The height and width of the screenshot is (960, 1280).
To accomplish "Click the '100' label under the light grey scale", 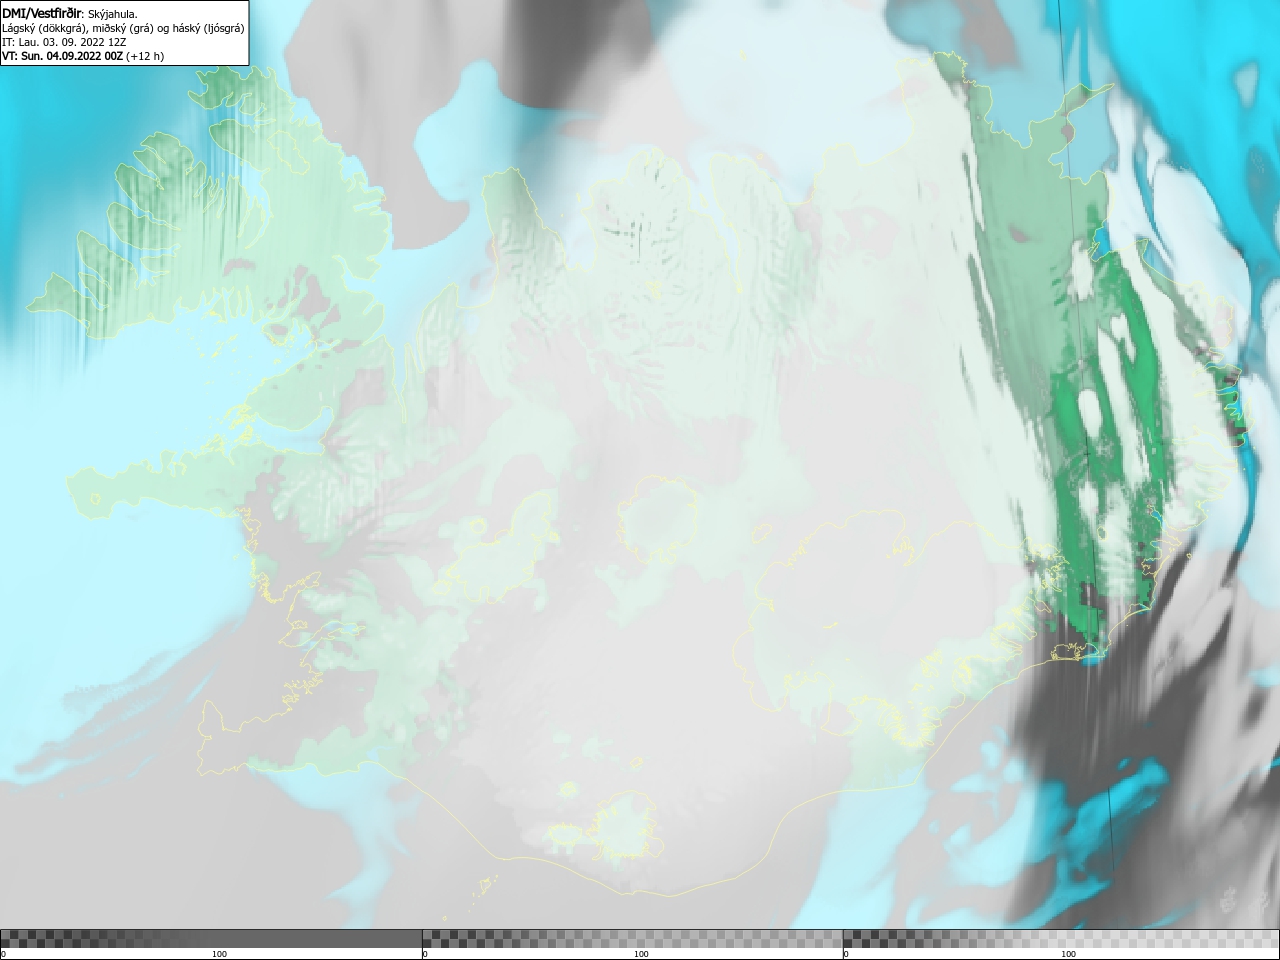I will click(x=1068, y=954).
